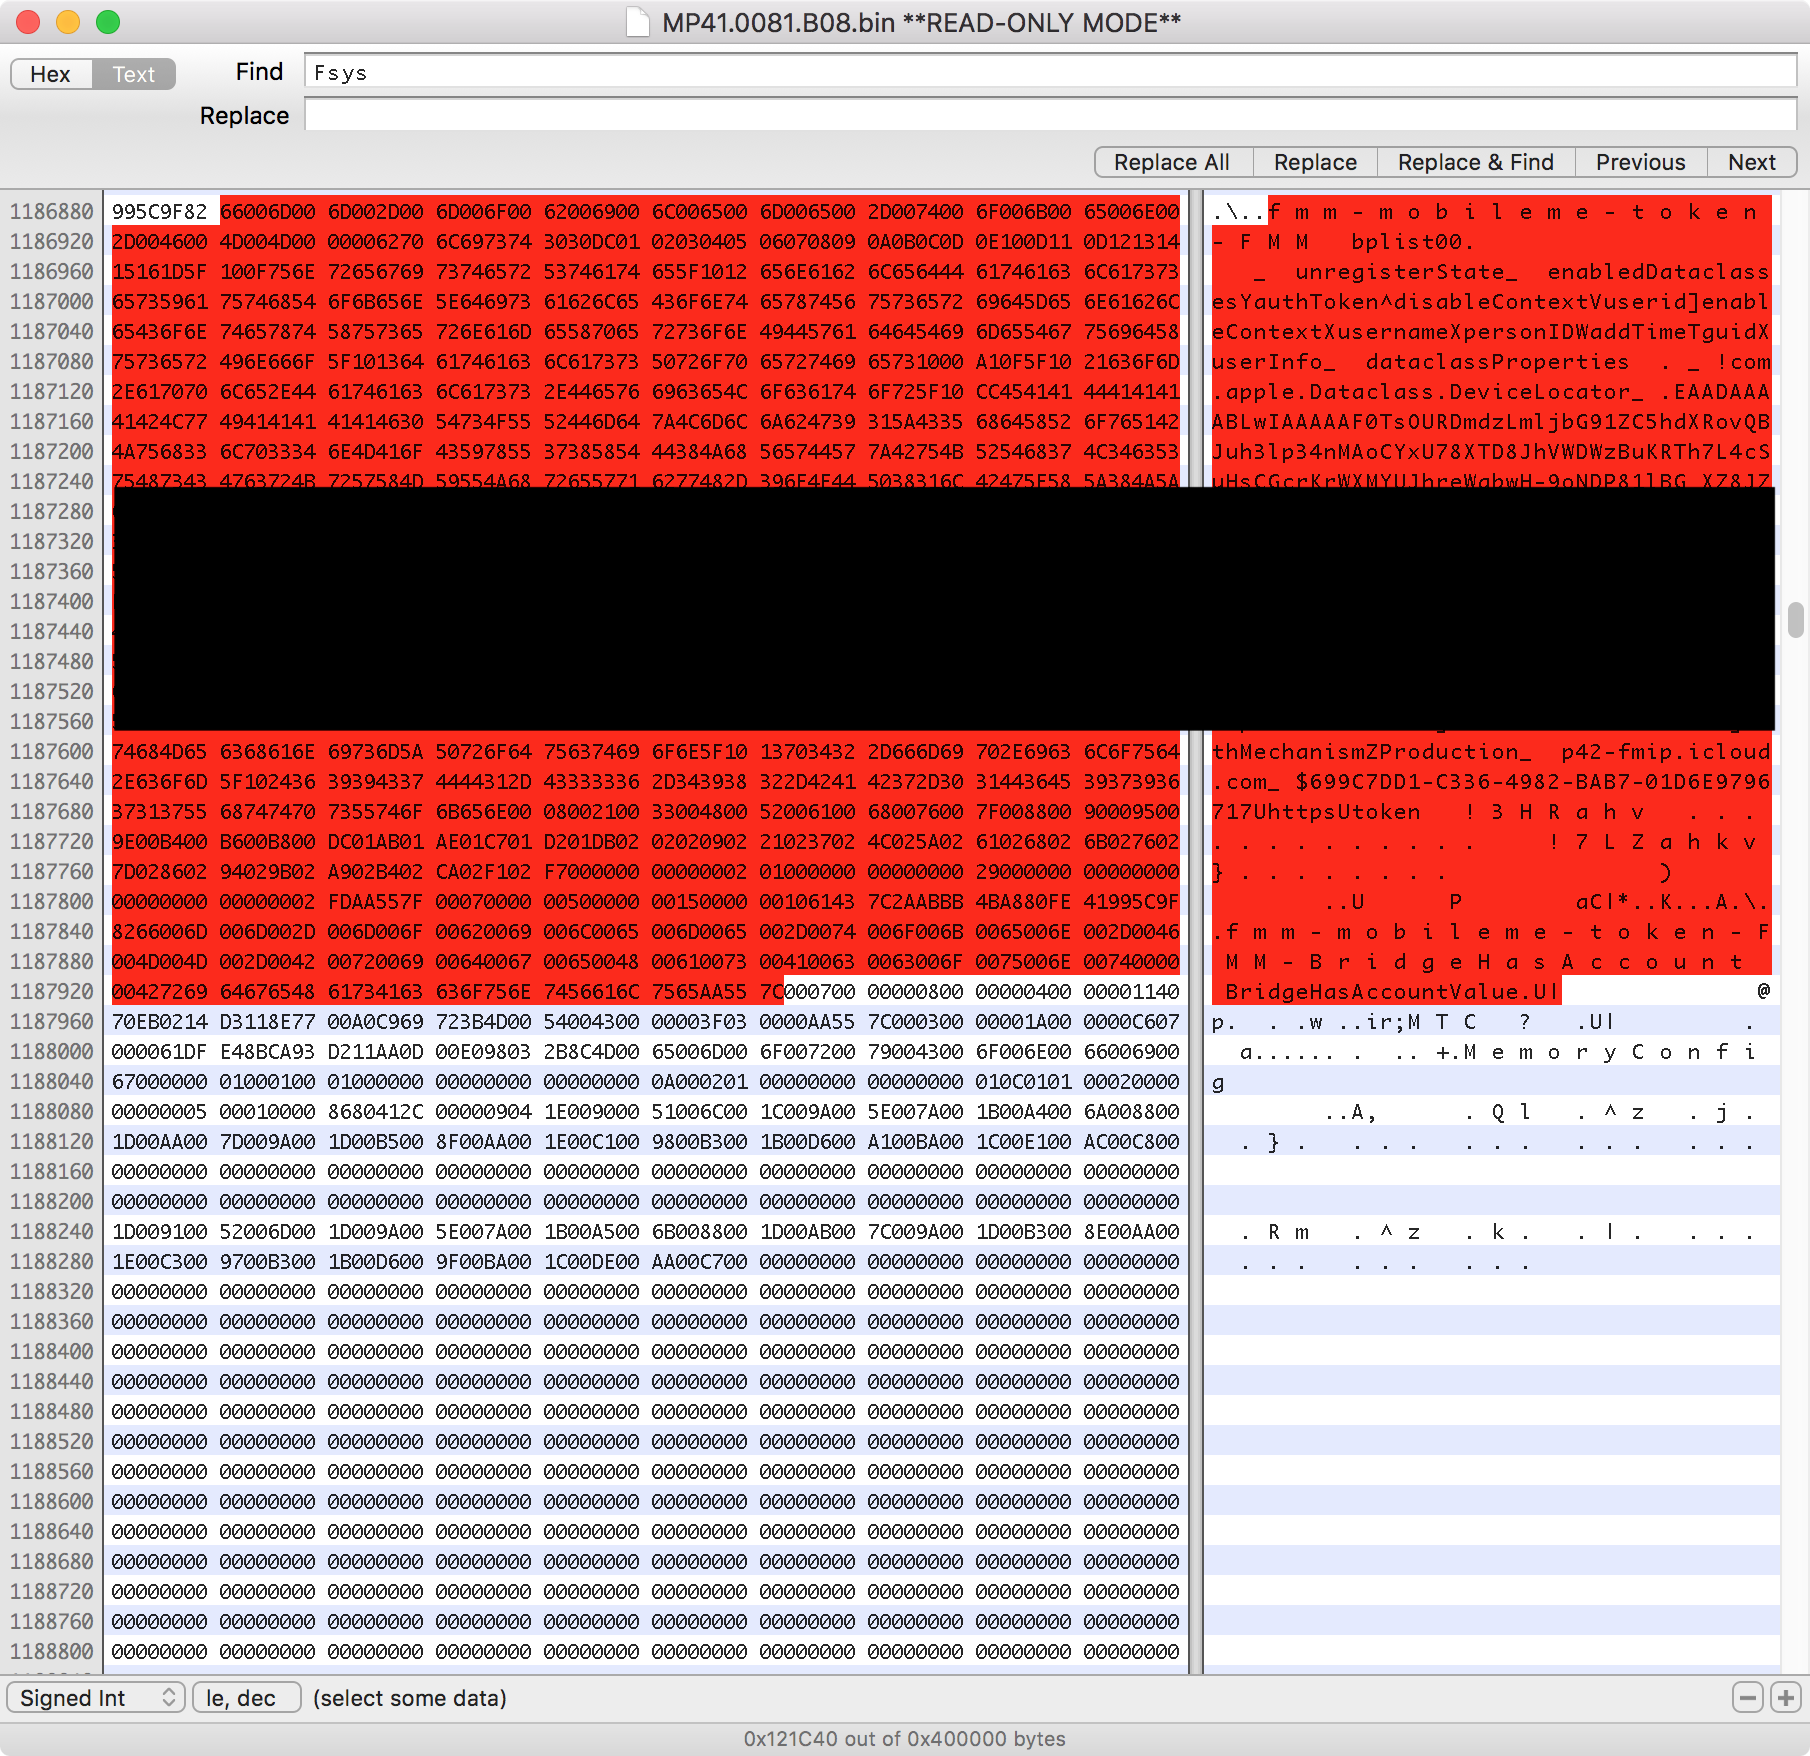Open the Signed Int type dropdown

(96, 1698)
